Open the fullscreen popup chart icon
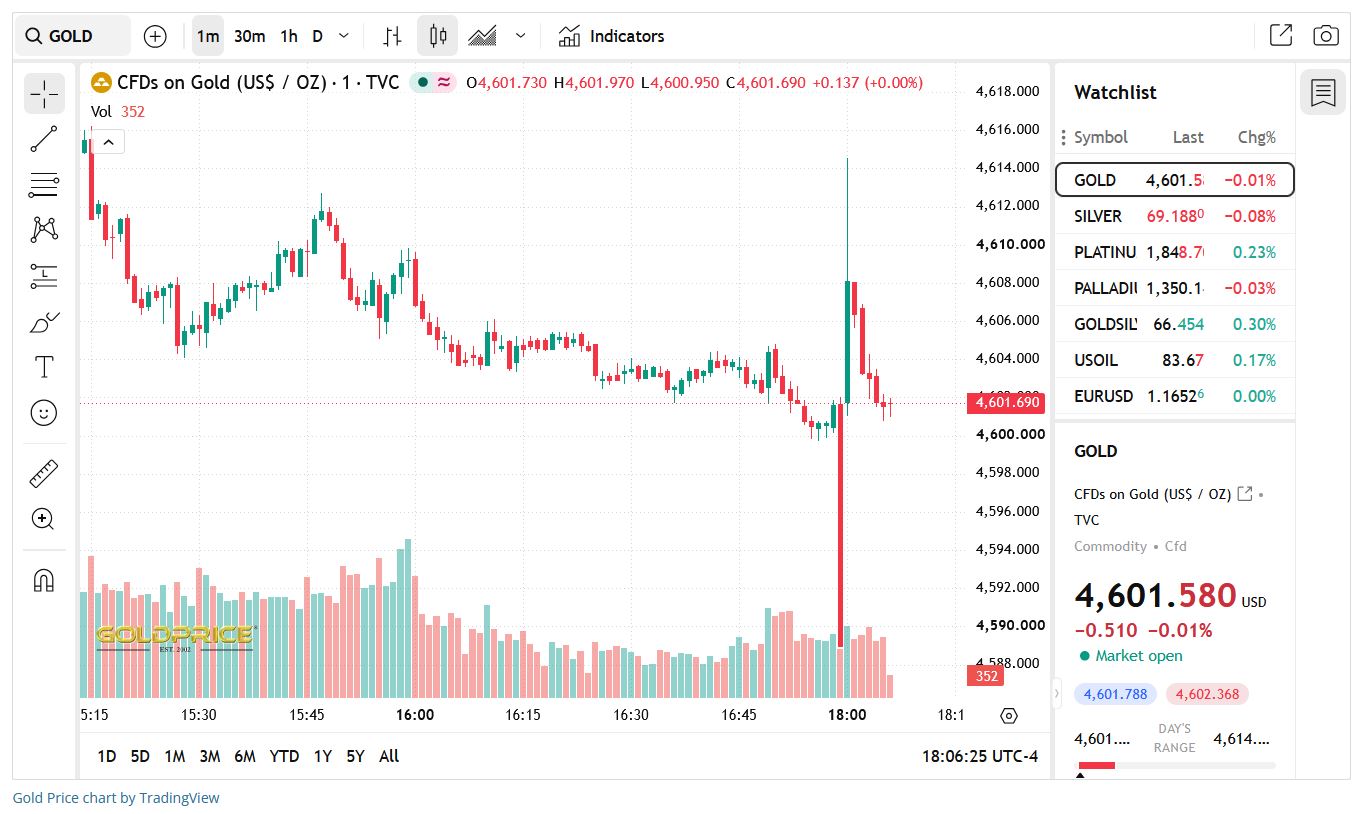This screenshot has height=814, width=1362. point(1281,36)
